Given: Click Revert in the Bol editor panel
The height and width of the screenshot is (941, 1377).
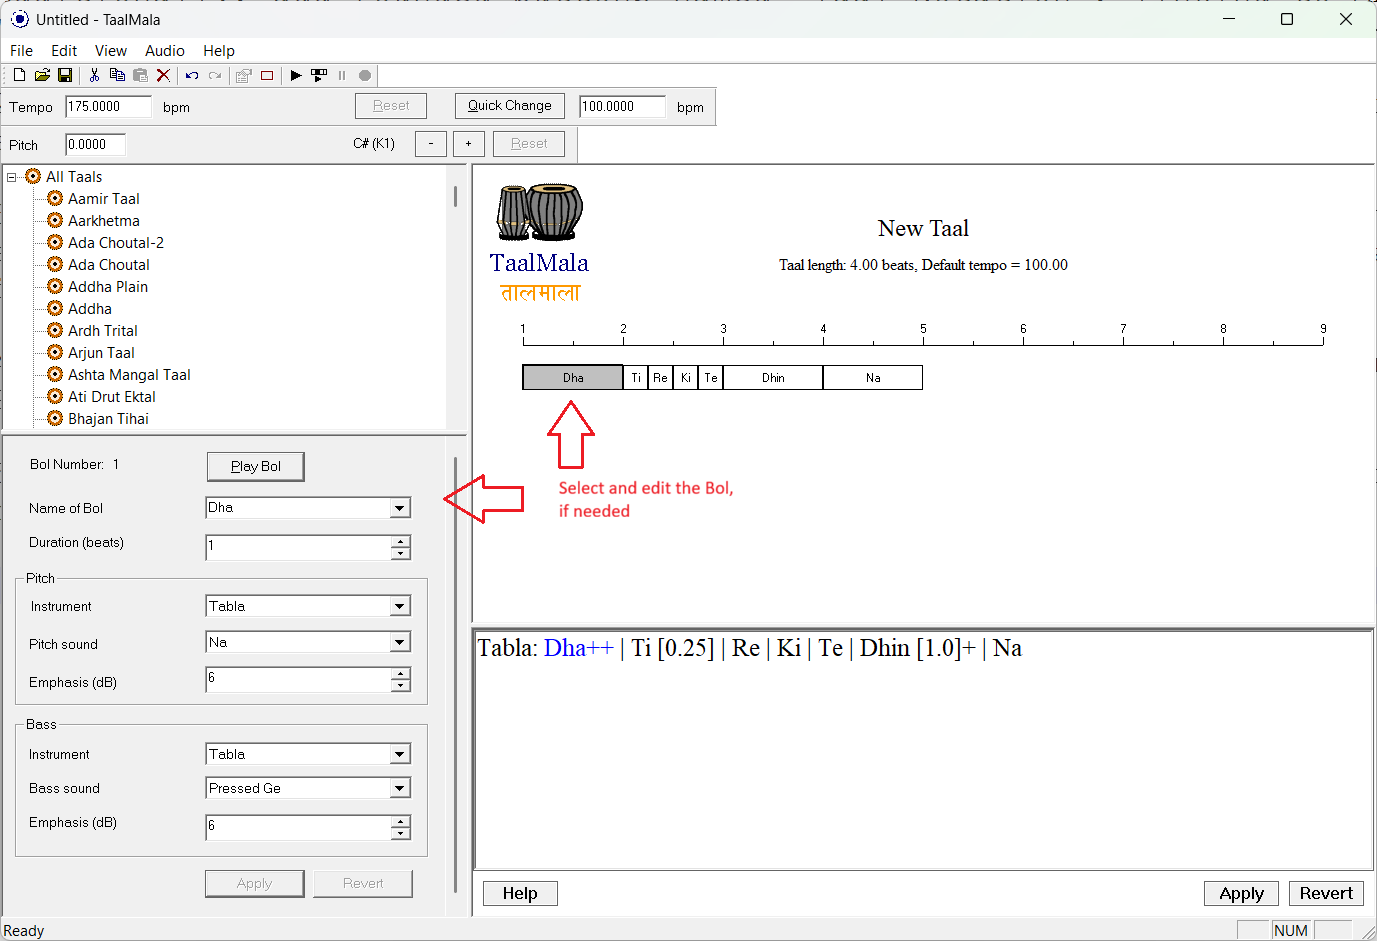Looking at the screenshot, I should click(x=363, y=884).
